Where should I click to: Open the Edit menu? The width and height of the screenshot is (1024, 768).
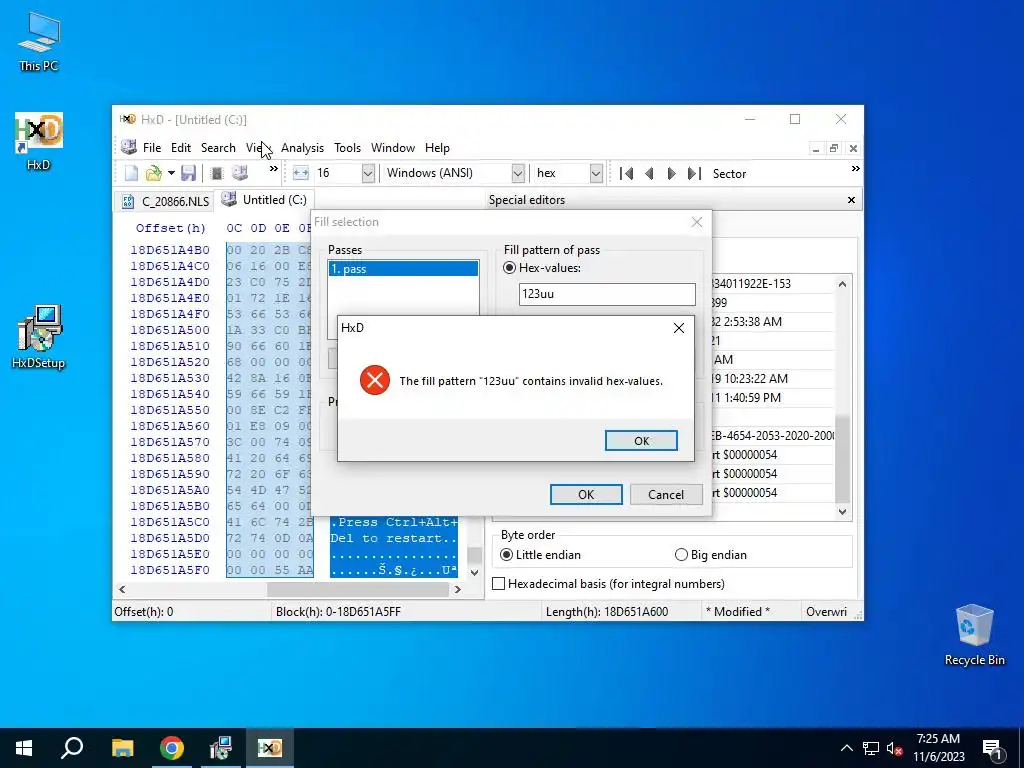click(x=181, y=148)
